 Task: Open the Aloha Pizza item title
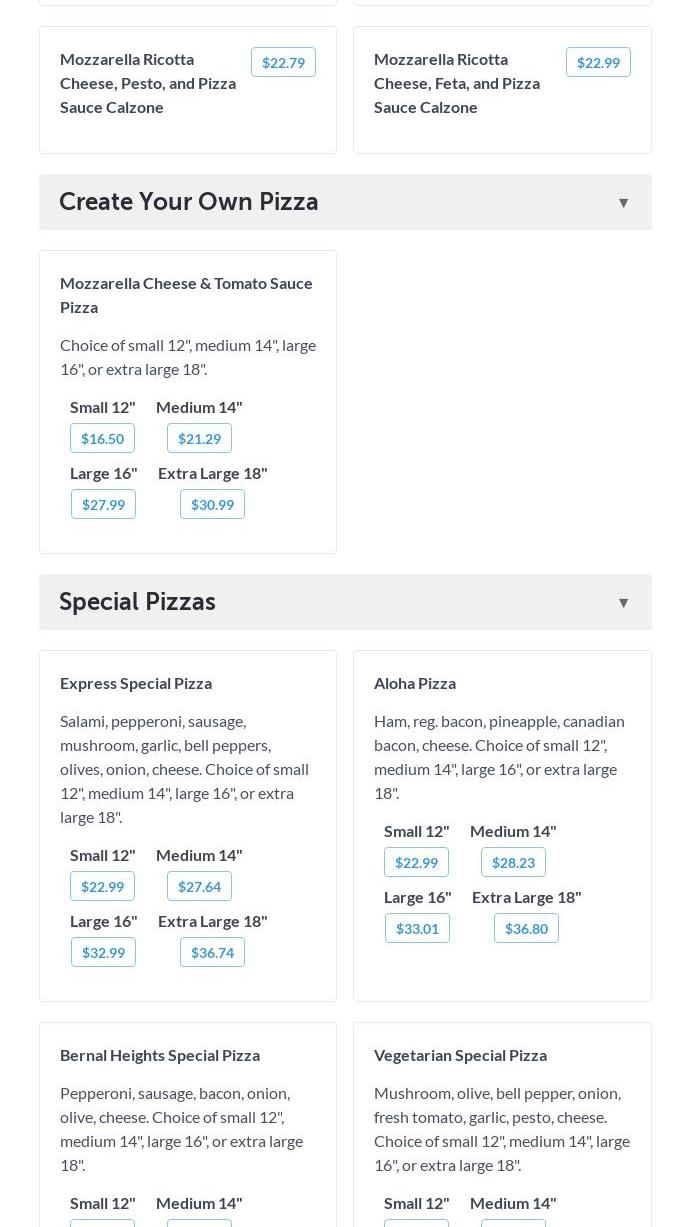[x=415, y=683]
